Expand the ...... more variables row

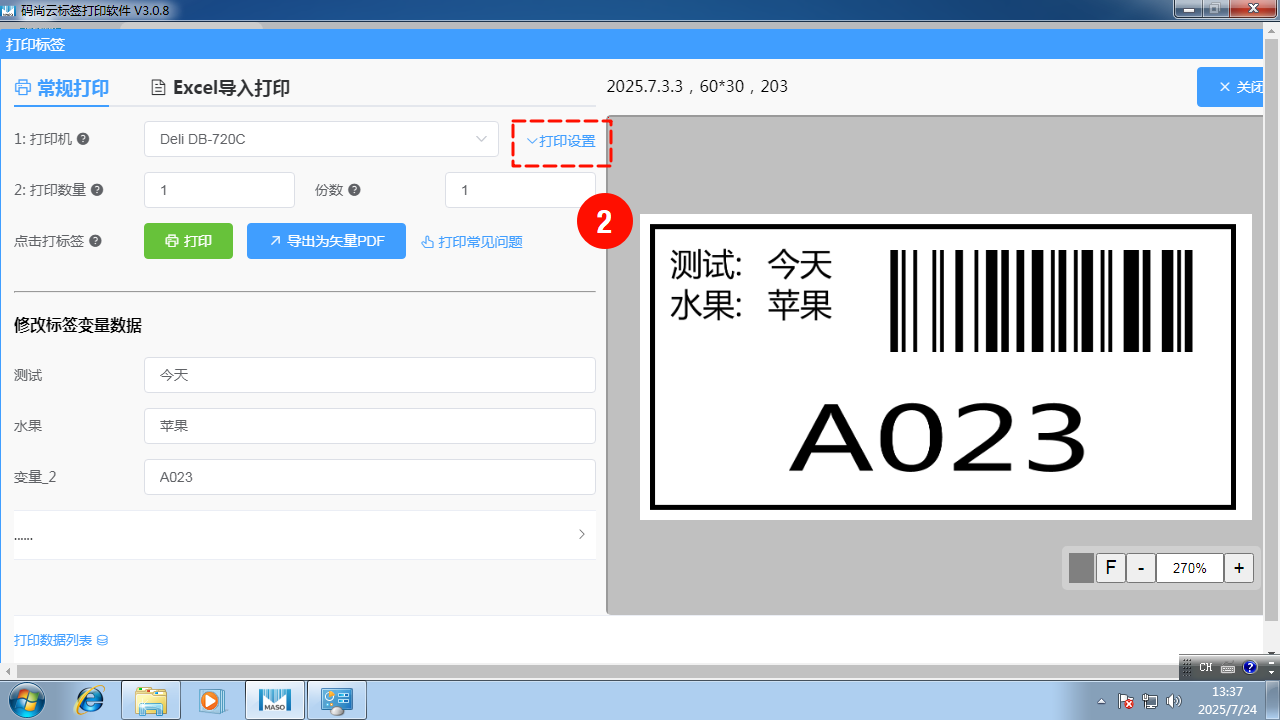tap(304, 535)
